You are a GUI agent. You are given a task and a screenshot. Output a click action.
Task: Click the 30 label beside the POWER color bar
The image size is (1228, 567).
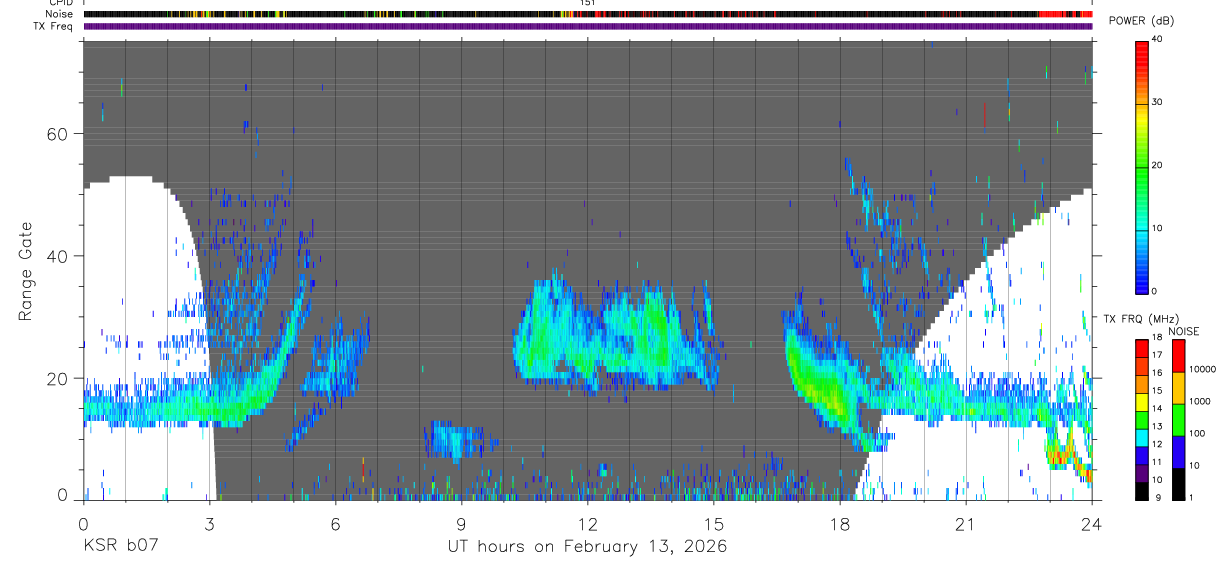pyautogui.click(x=1159, y=102)
